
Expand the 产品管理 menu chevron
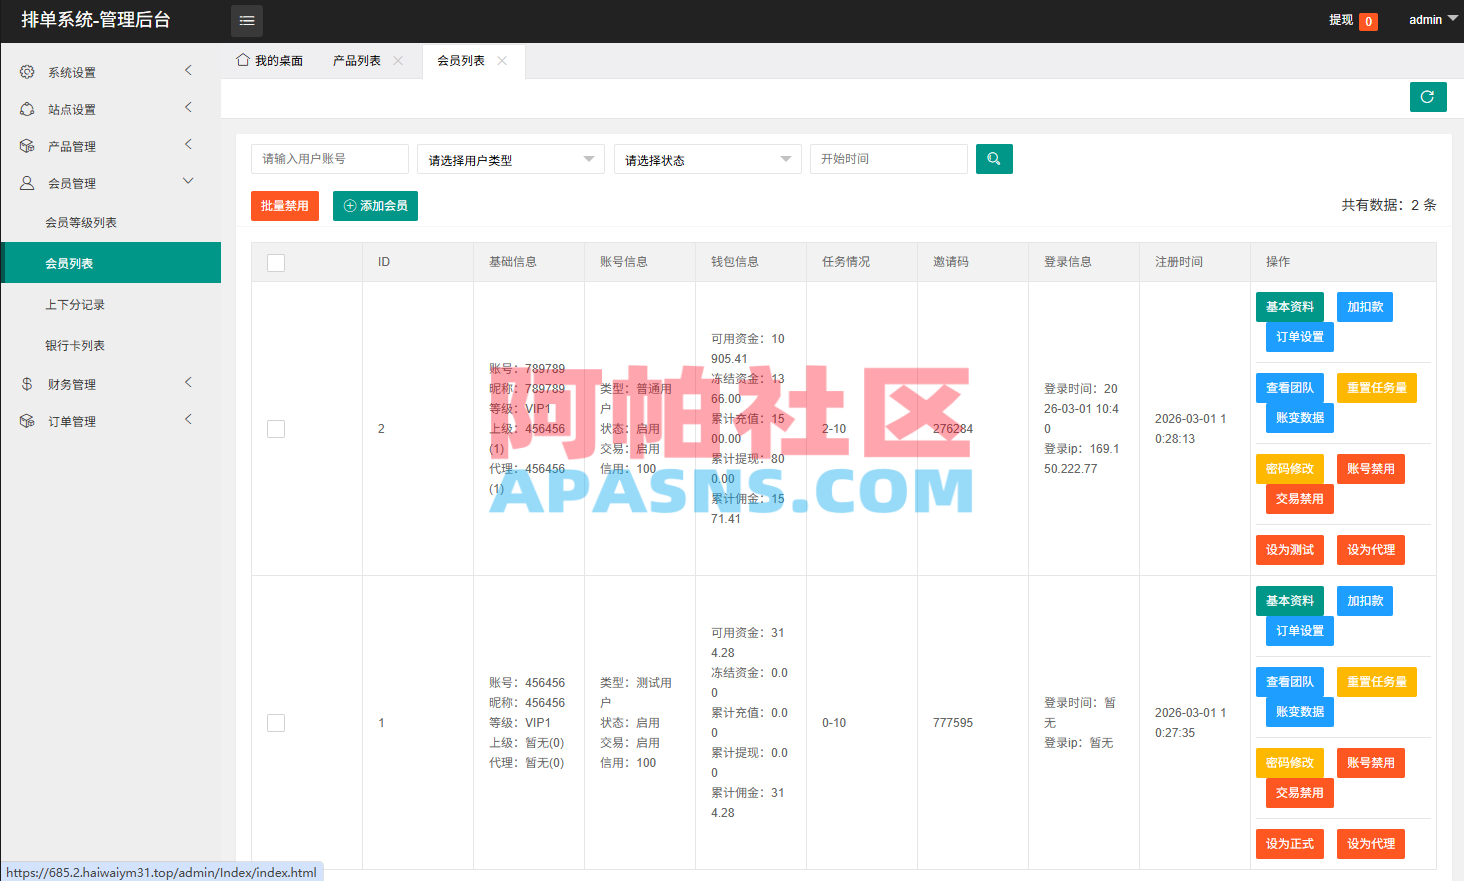click(188, 144)
